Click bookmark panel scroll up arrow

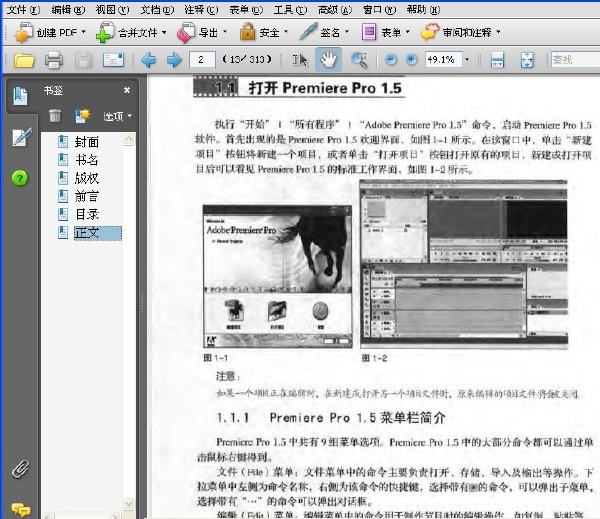pyautogui.click(x=129, y=139)
